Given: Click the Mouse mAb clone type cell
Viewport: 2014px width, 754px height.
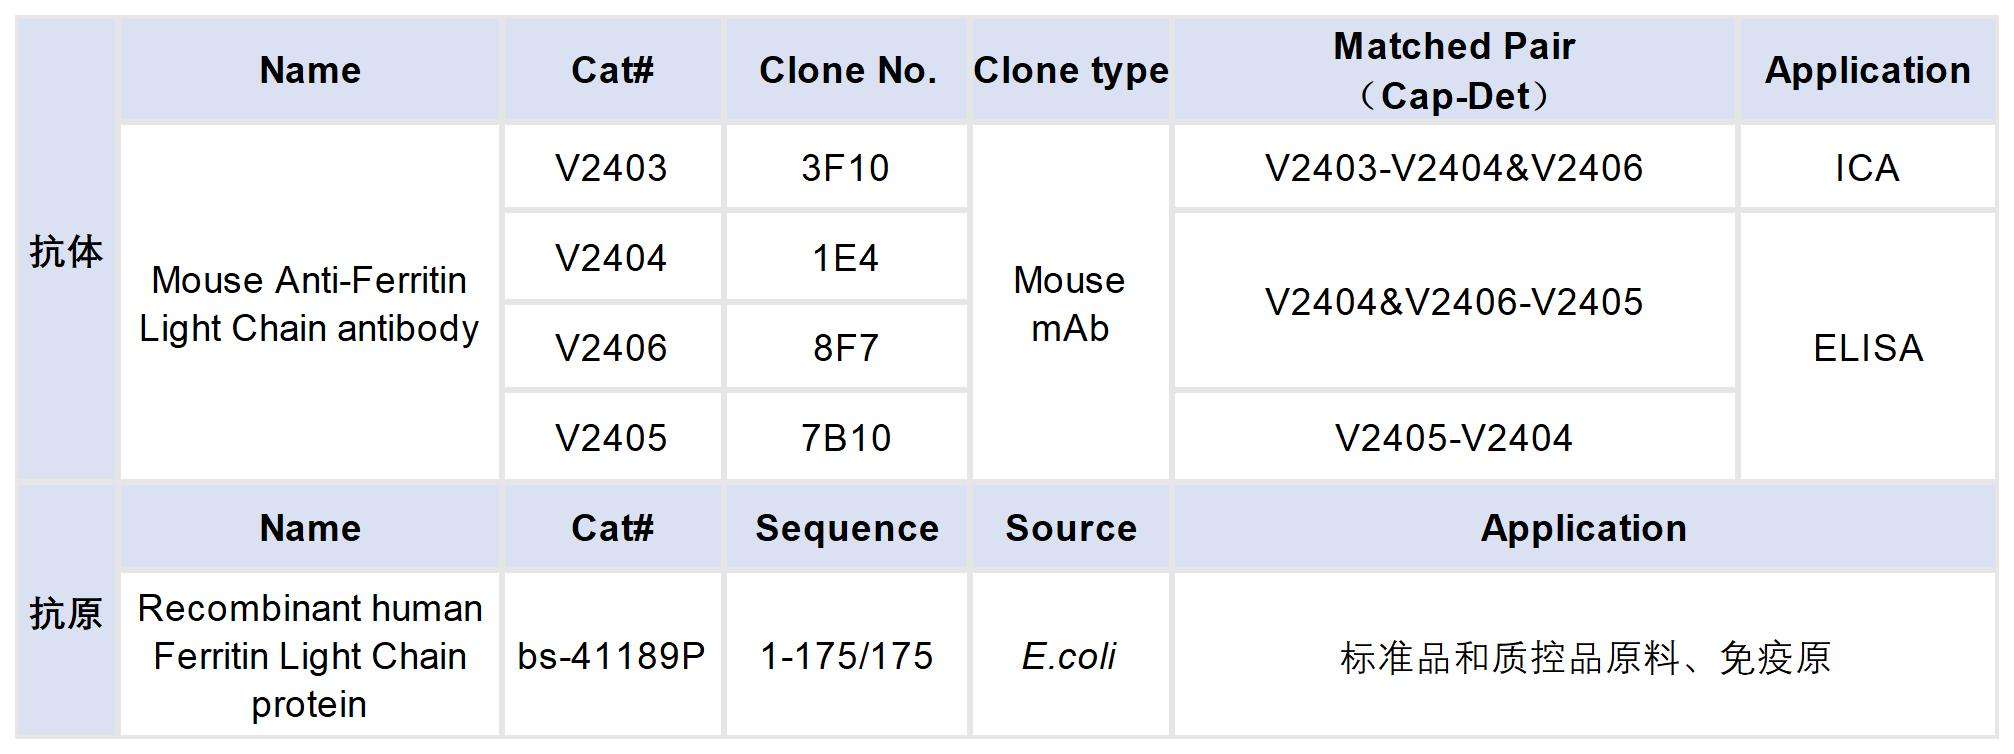Looking at the screenshot, I should [x=1069, y=303].
